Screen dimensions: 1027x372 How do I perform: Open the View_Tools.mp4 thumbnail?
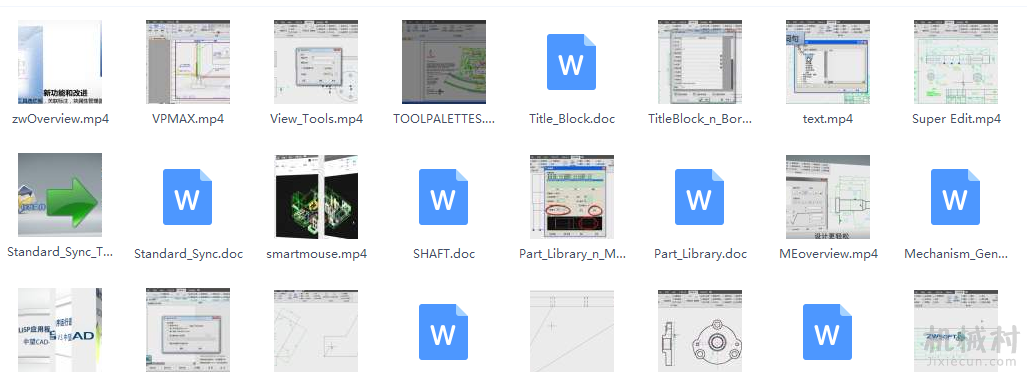point(316,62)
